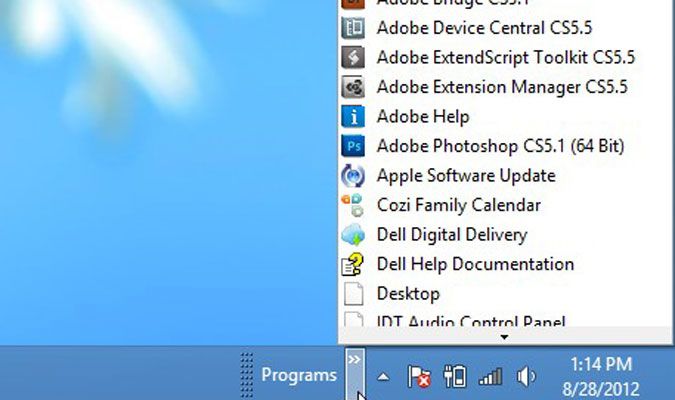The height and width of the screenshot is (400, 675).
Task: Open Action Center flag icon in tray
Action: 419,376
